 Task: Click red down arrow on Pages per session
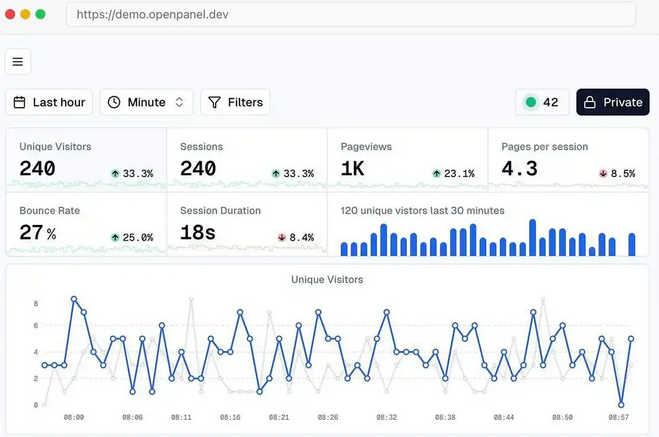(x=603, y=173)
